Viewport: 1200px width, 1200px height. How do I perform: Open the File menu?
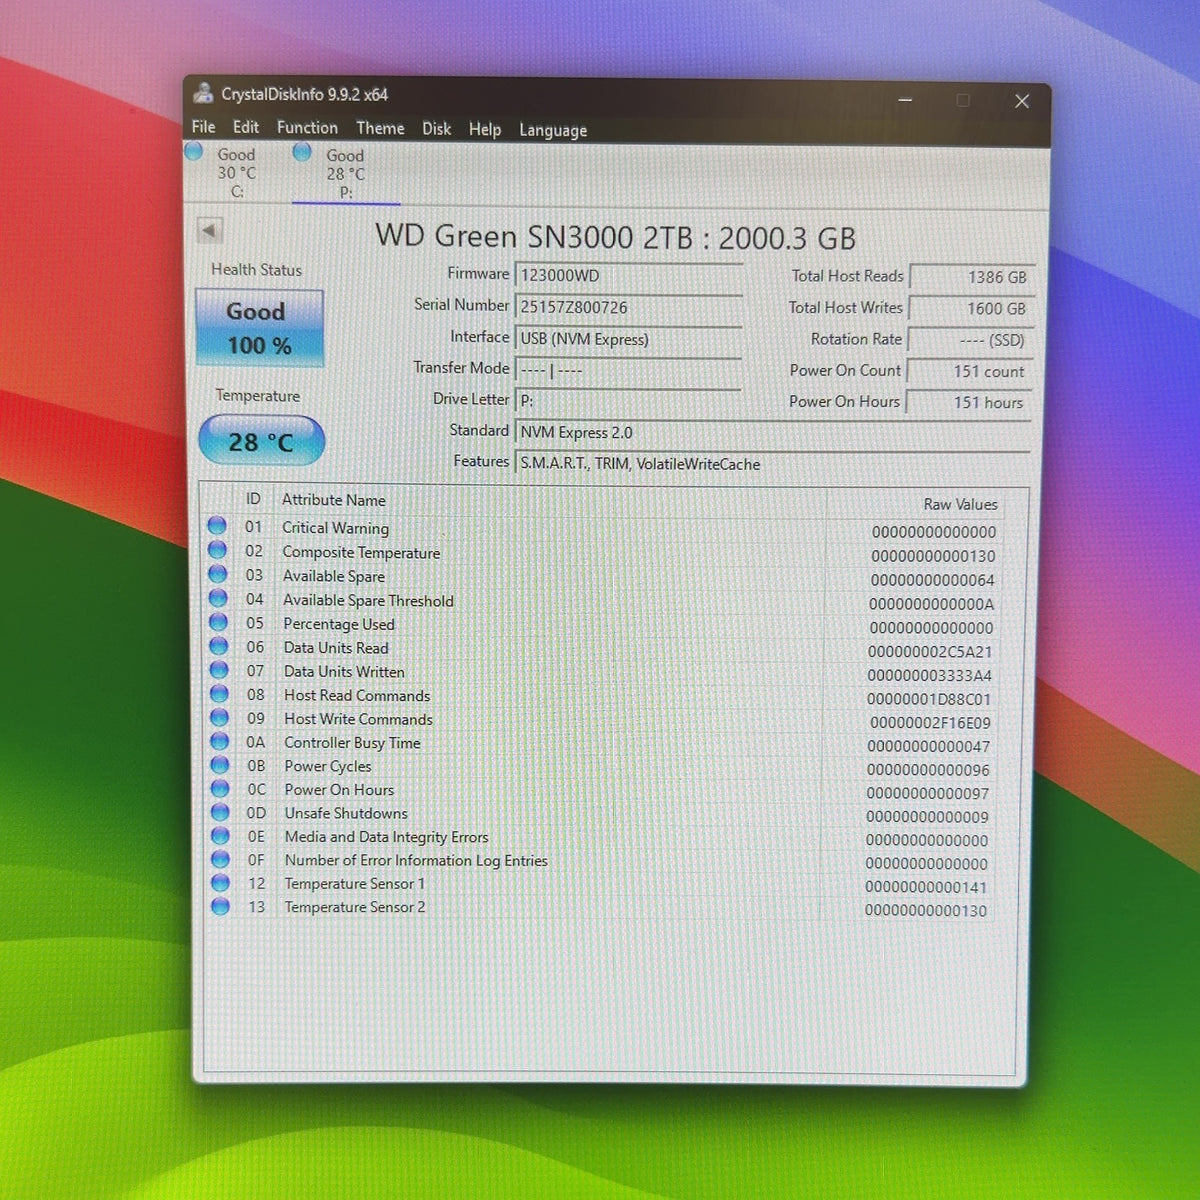click(204, 127)
